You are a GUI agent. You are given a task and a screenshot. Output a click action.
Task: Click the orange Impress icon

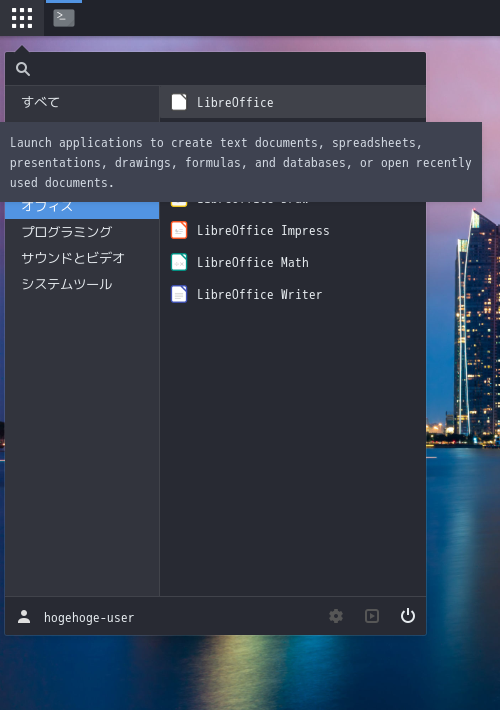tap(179, 230)
